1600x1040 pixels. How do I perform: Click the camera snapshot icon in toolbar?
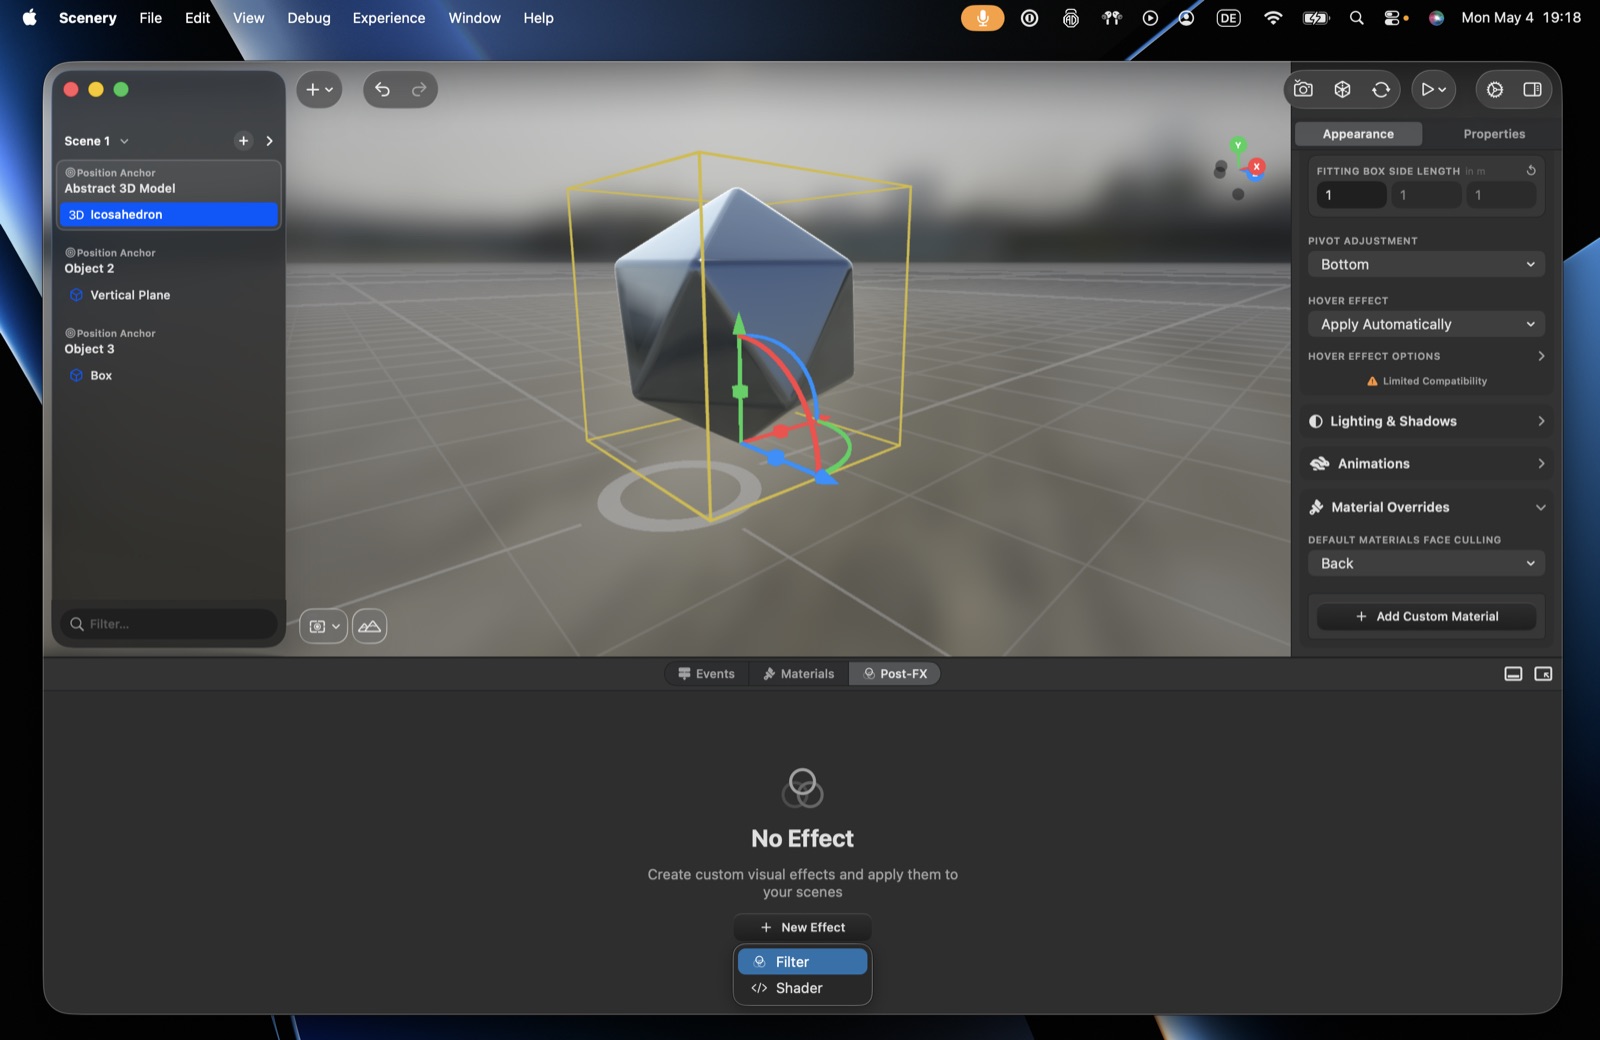(1303, 89)
